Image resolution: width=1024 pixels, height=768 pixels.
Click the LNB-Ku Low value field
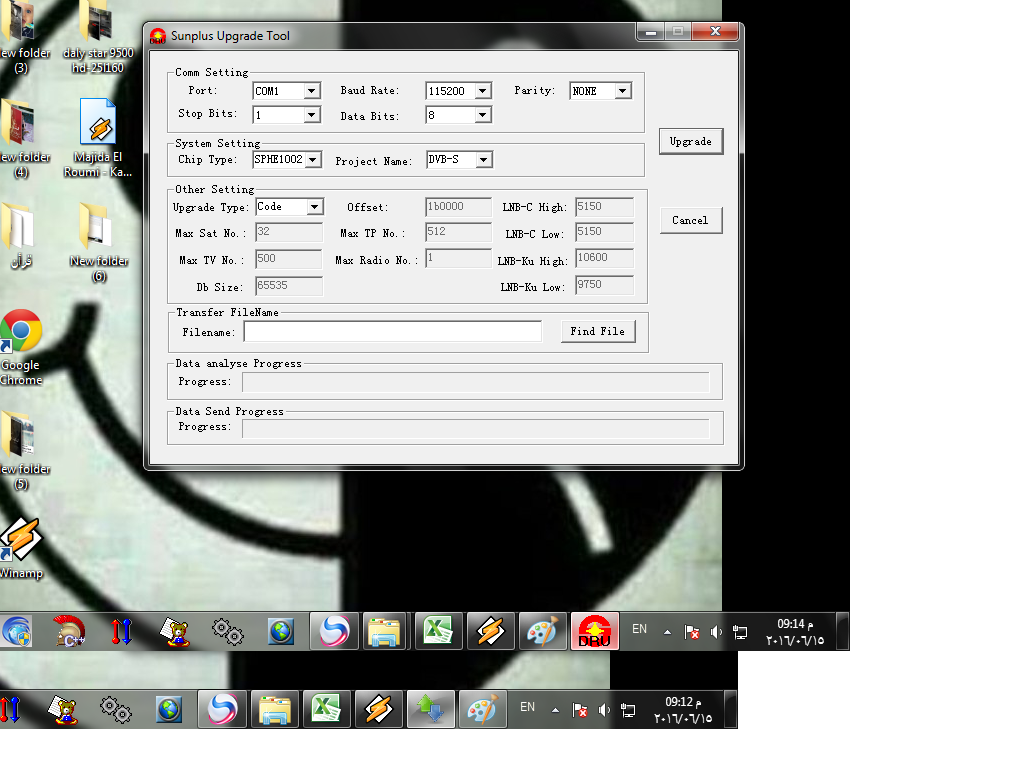(604, 285)
